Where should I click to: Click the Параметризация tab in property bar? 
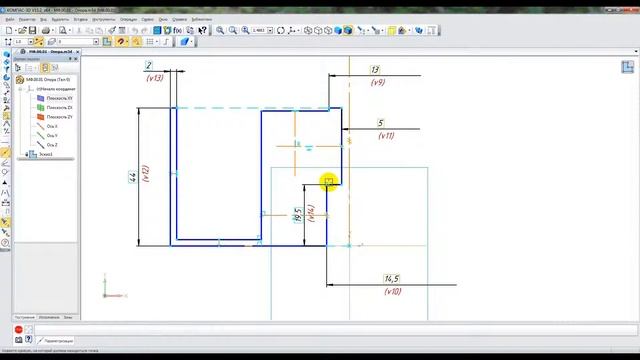pos(56,340)
